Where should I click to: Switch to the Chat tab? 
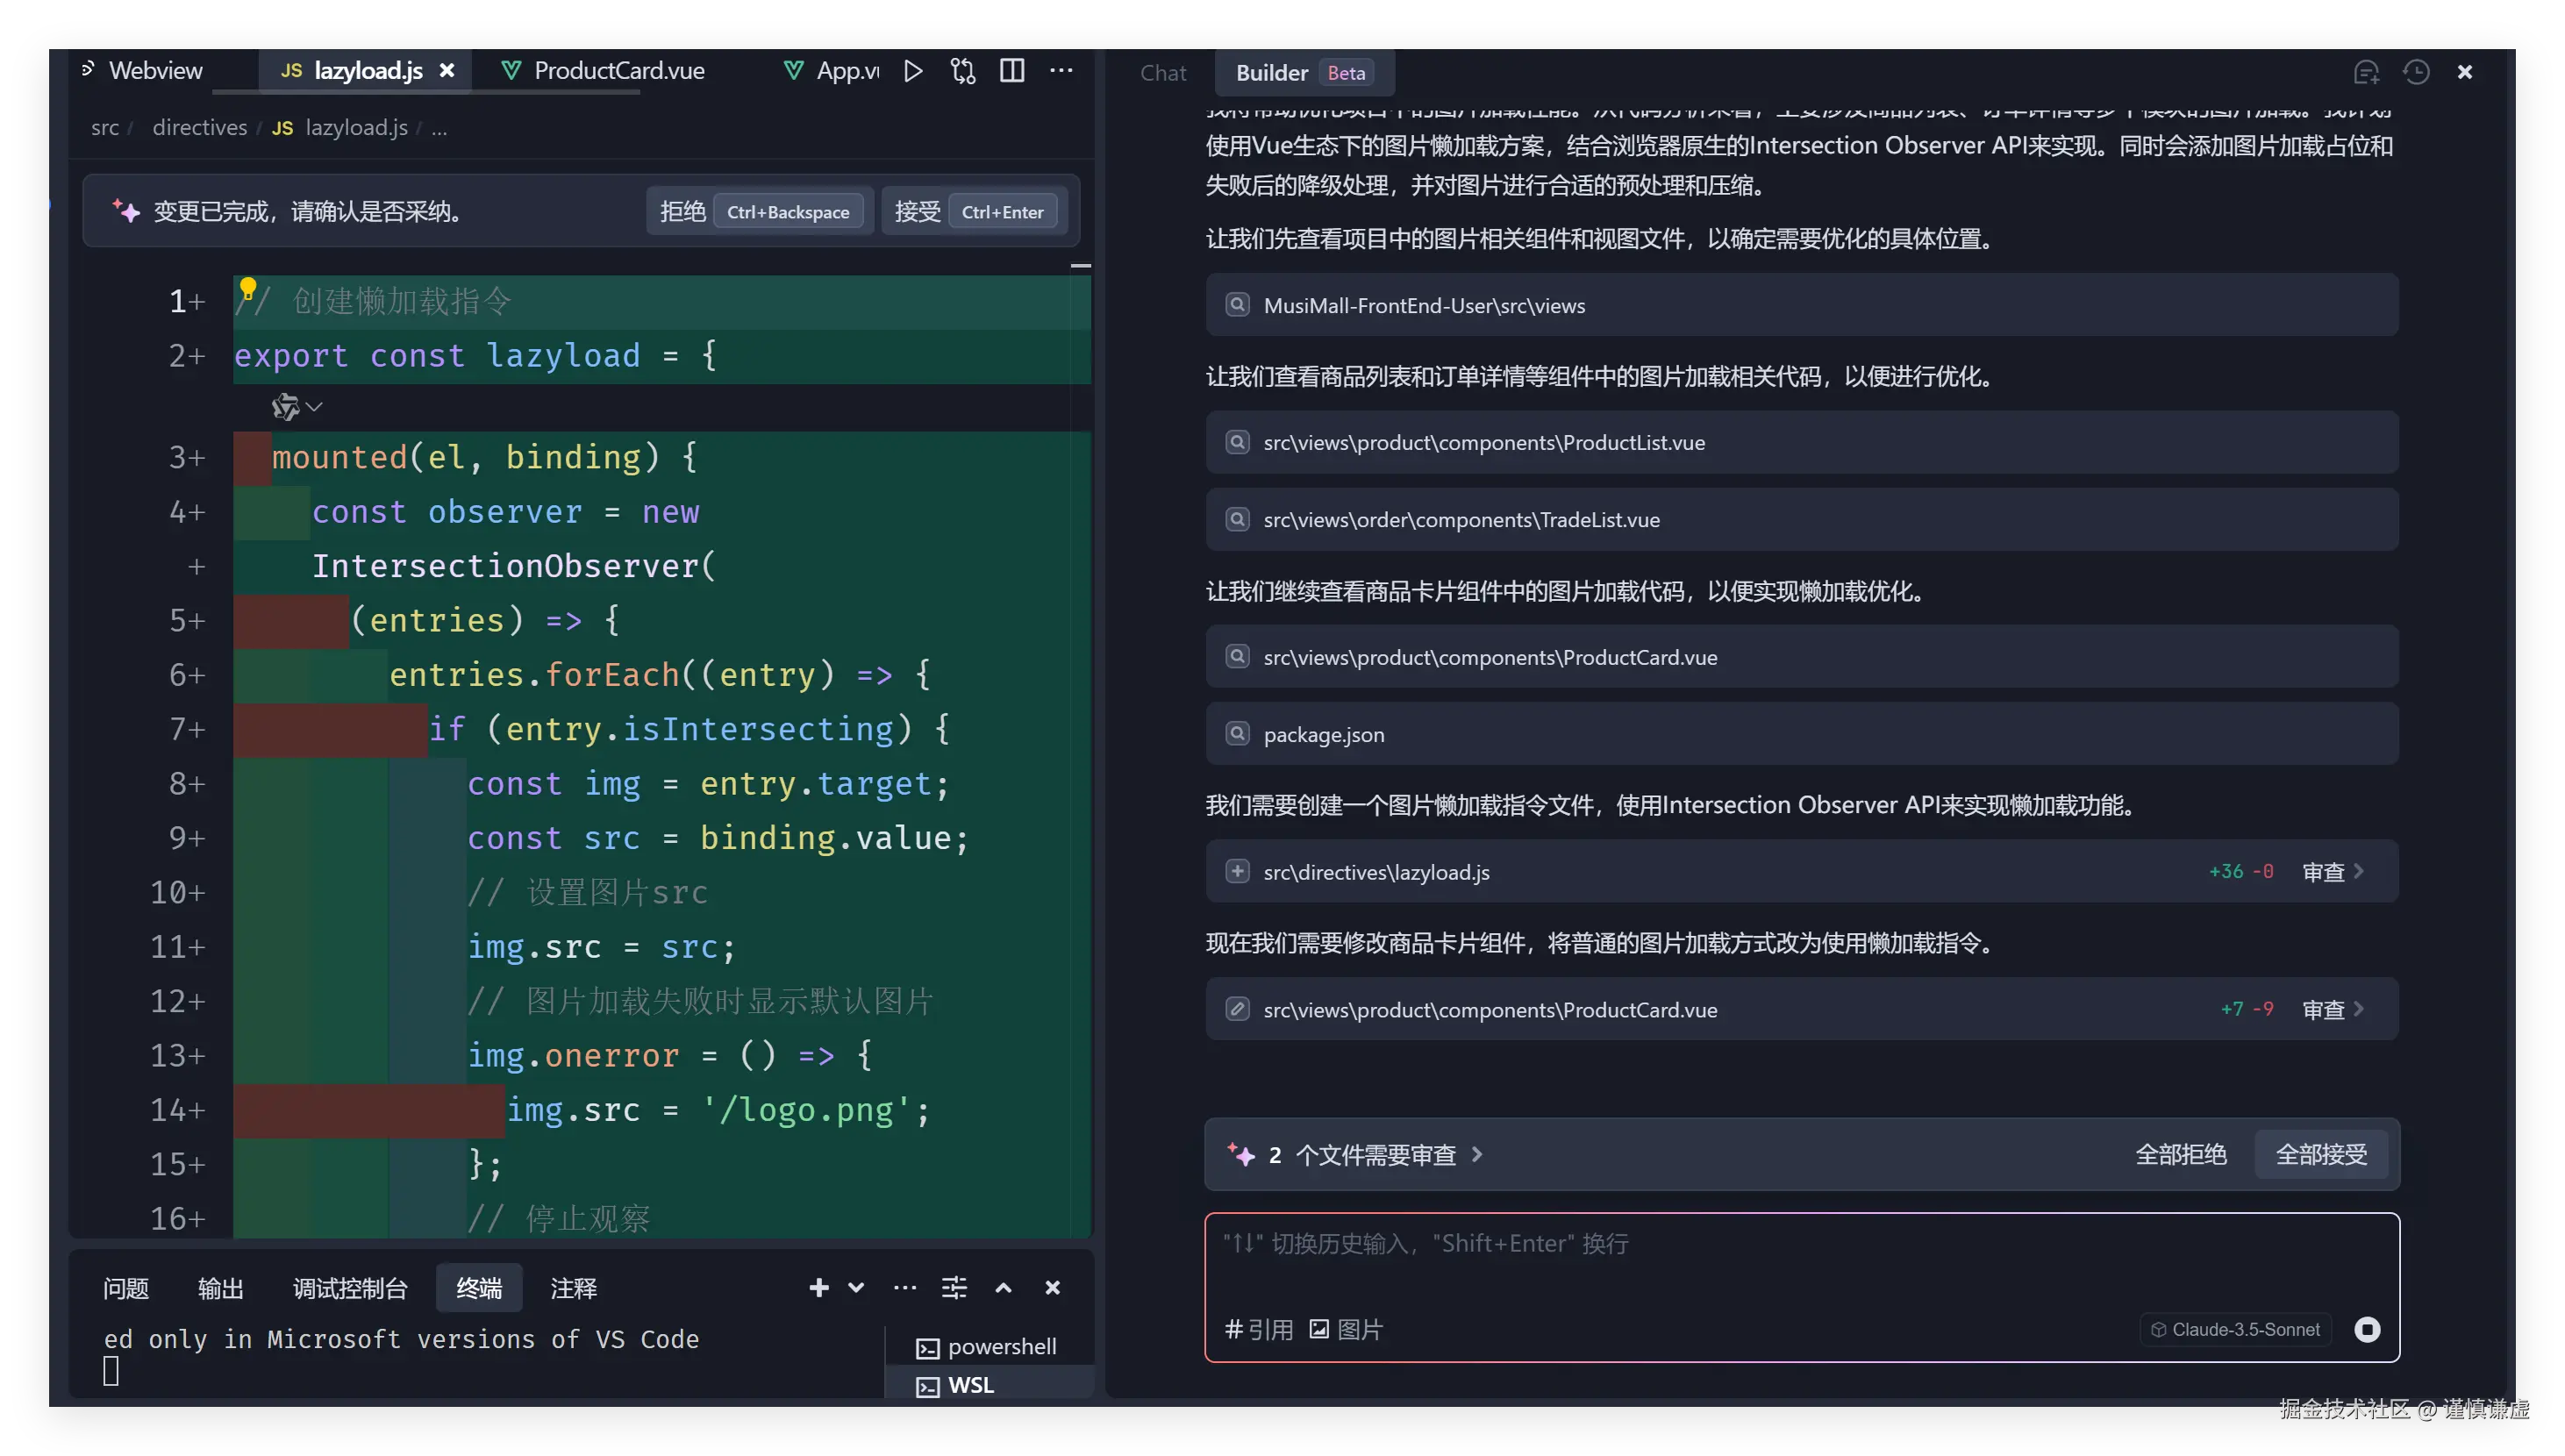click(x=1163, y=73)
